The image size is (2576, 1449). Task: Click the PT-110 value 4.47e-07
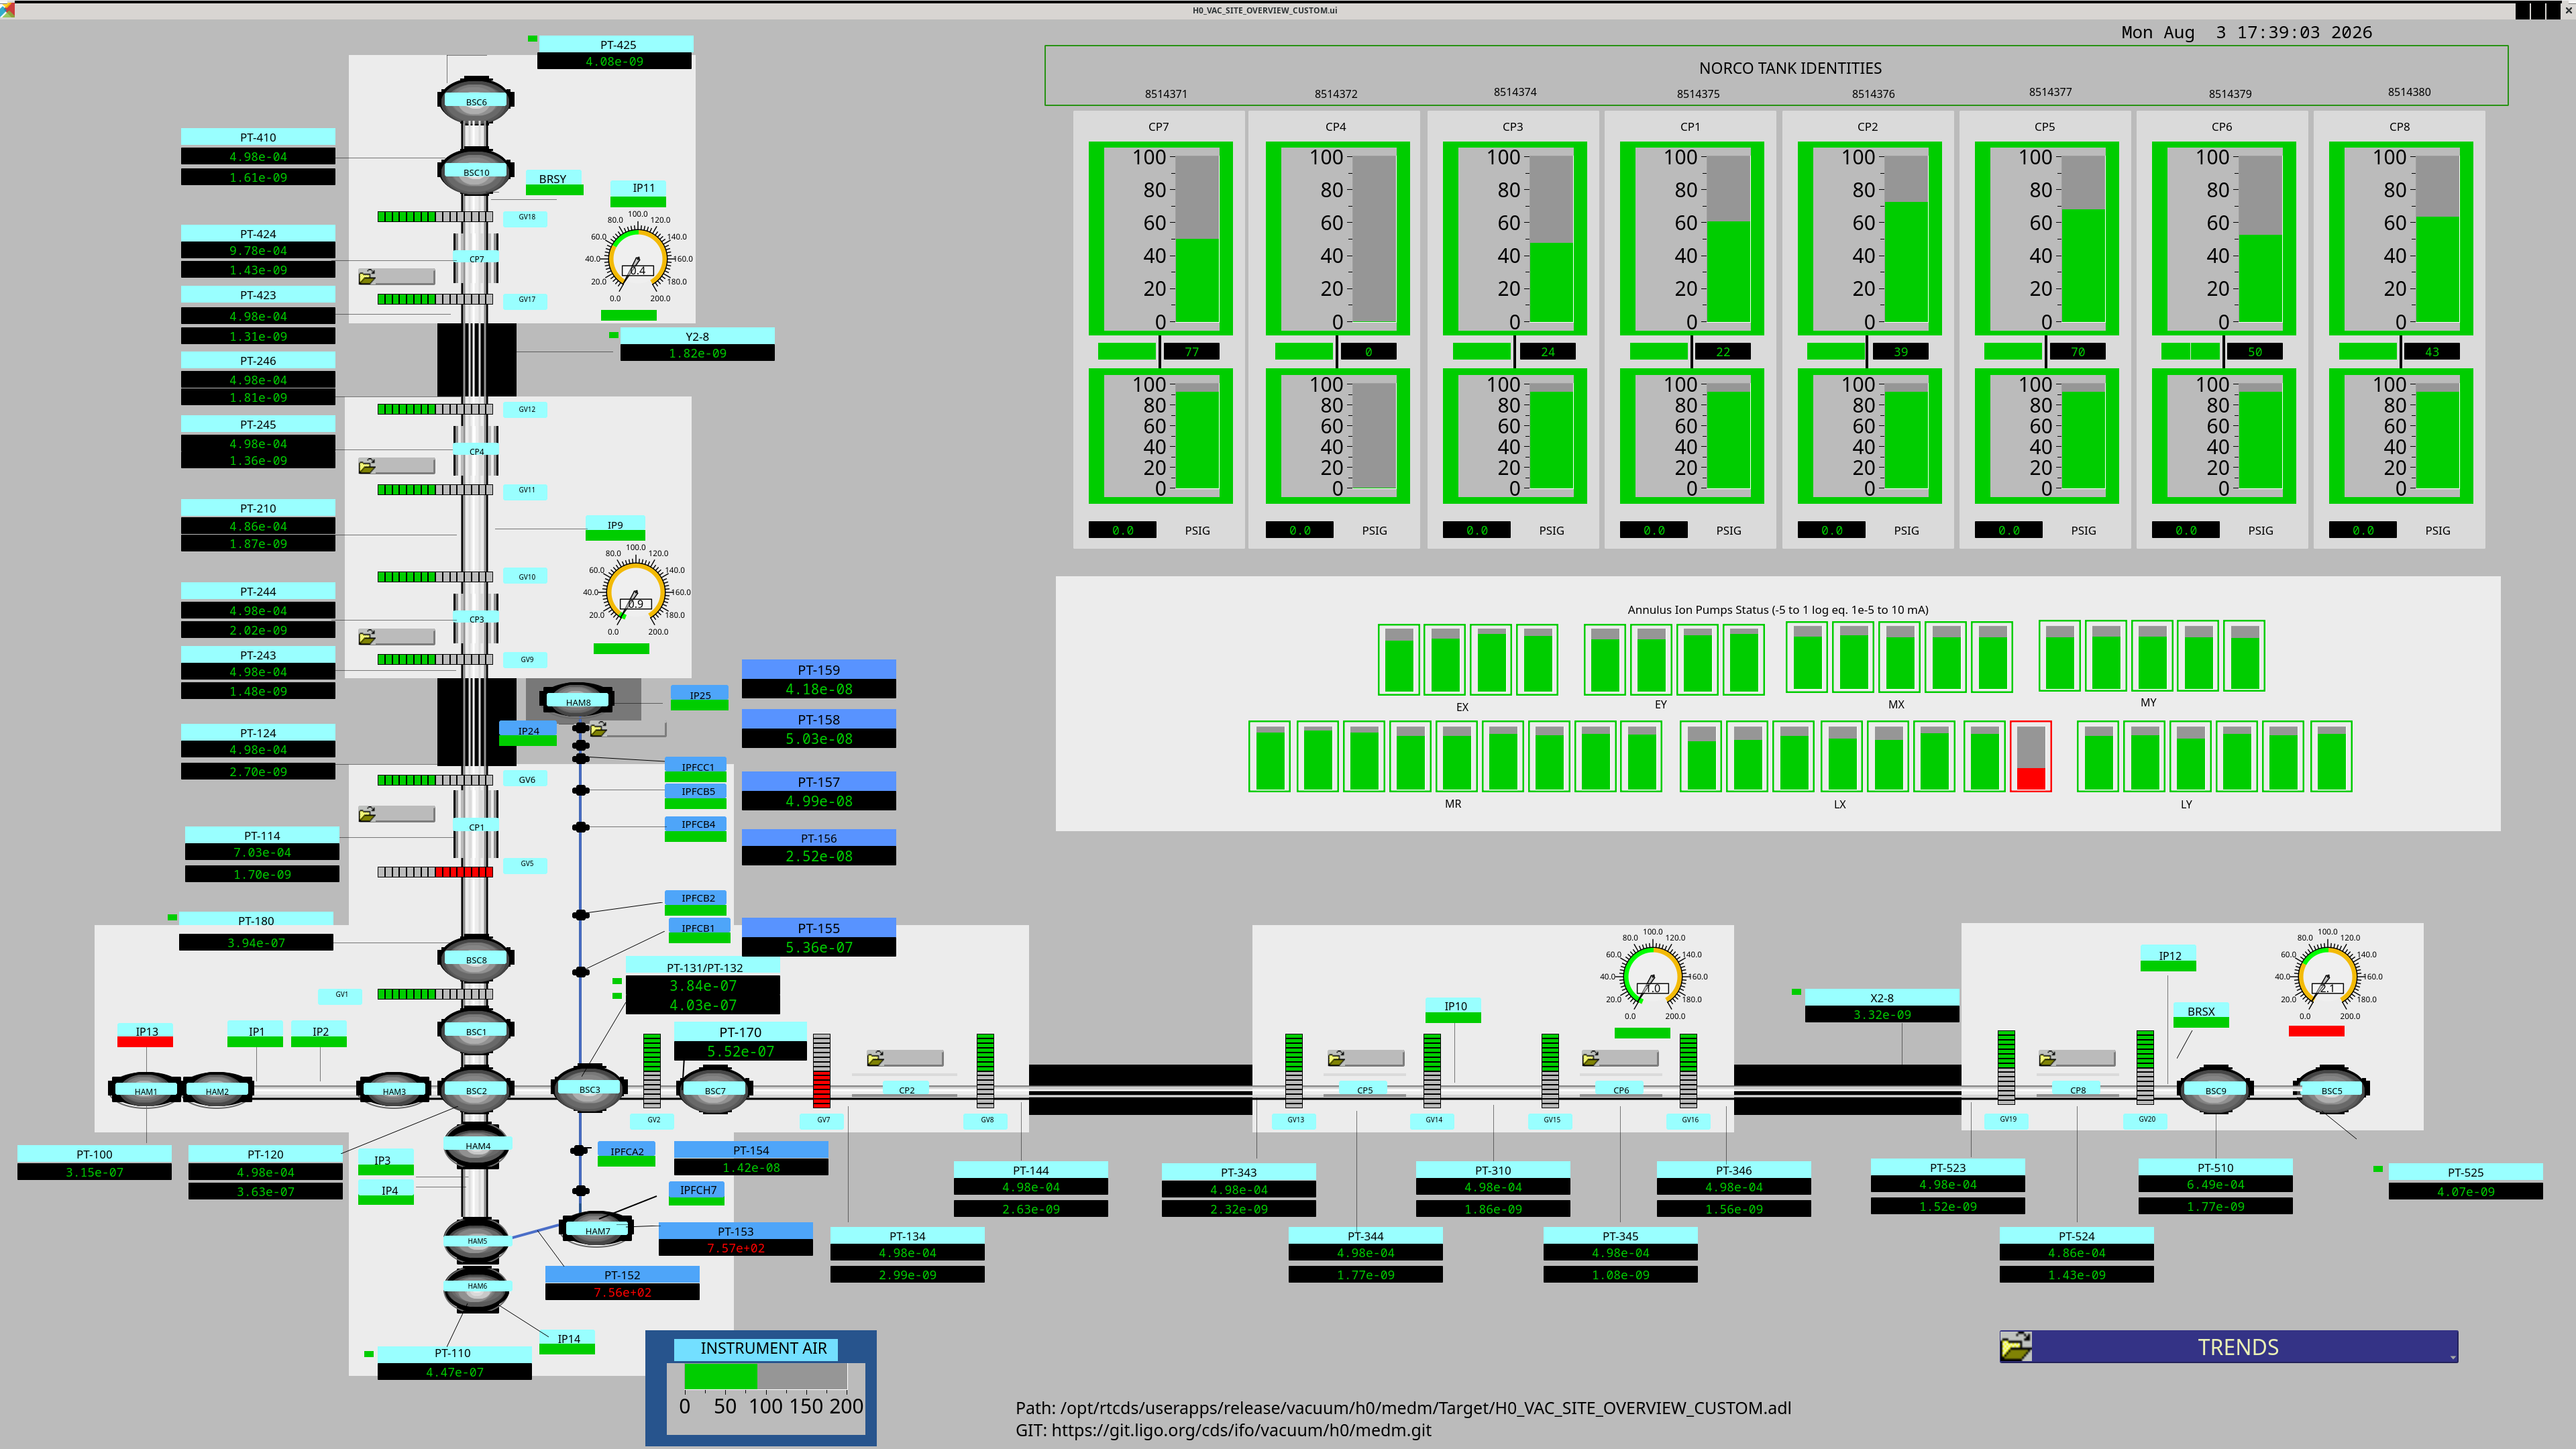pyautogui.click(x=455, y=1372)
